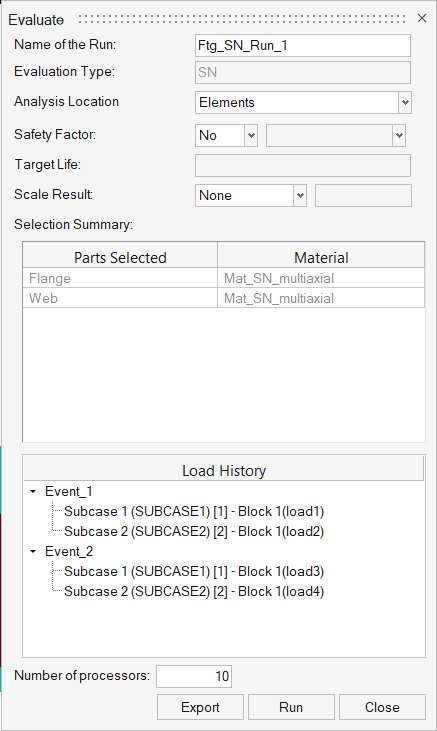
Task: Collapse the Event_2 tree node
Action: coord(33,552)
